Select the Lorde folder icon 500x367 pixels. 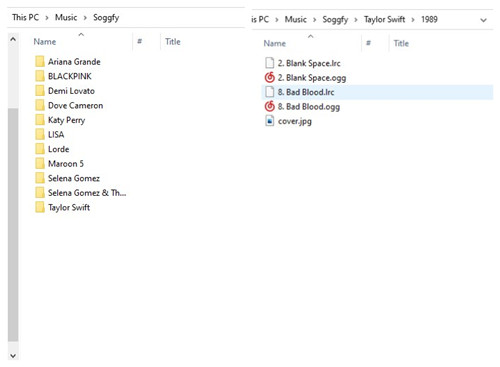pyautogui.click(x=40, y=149)
